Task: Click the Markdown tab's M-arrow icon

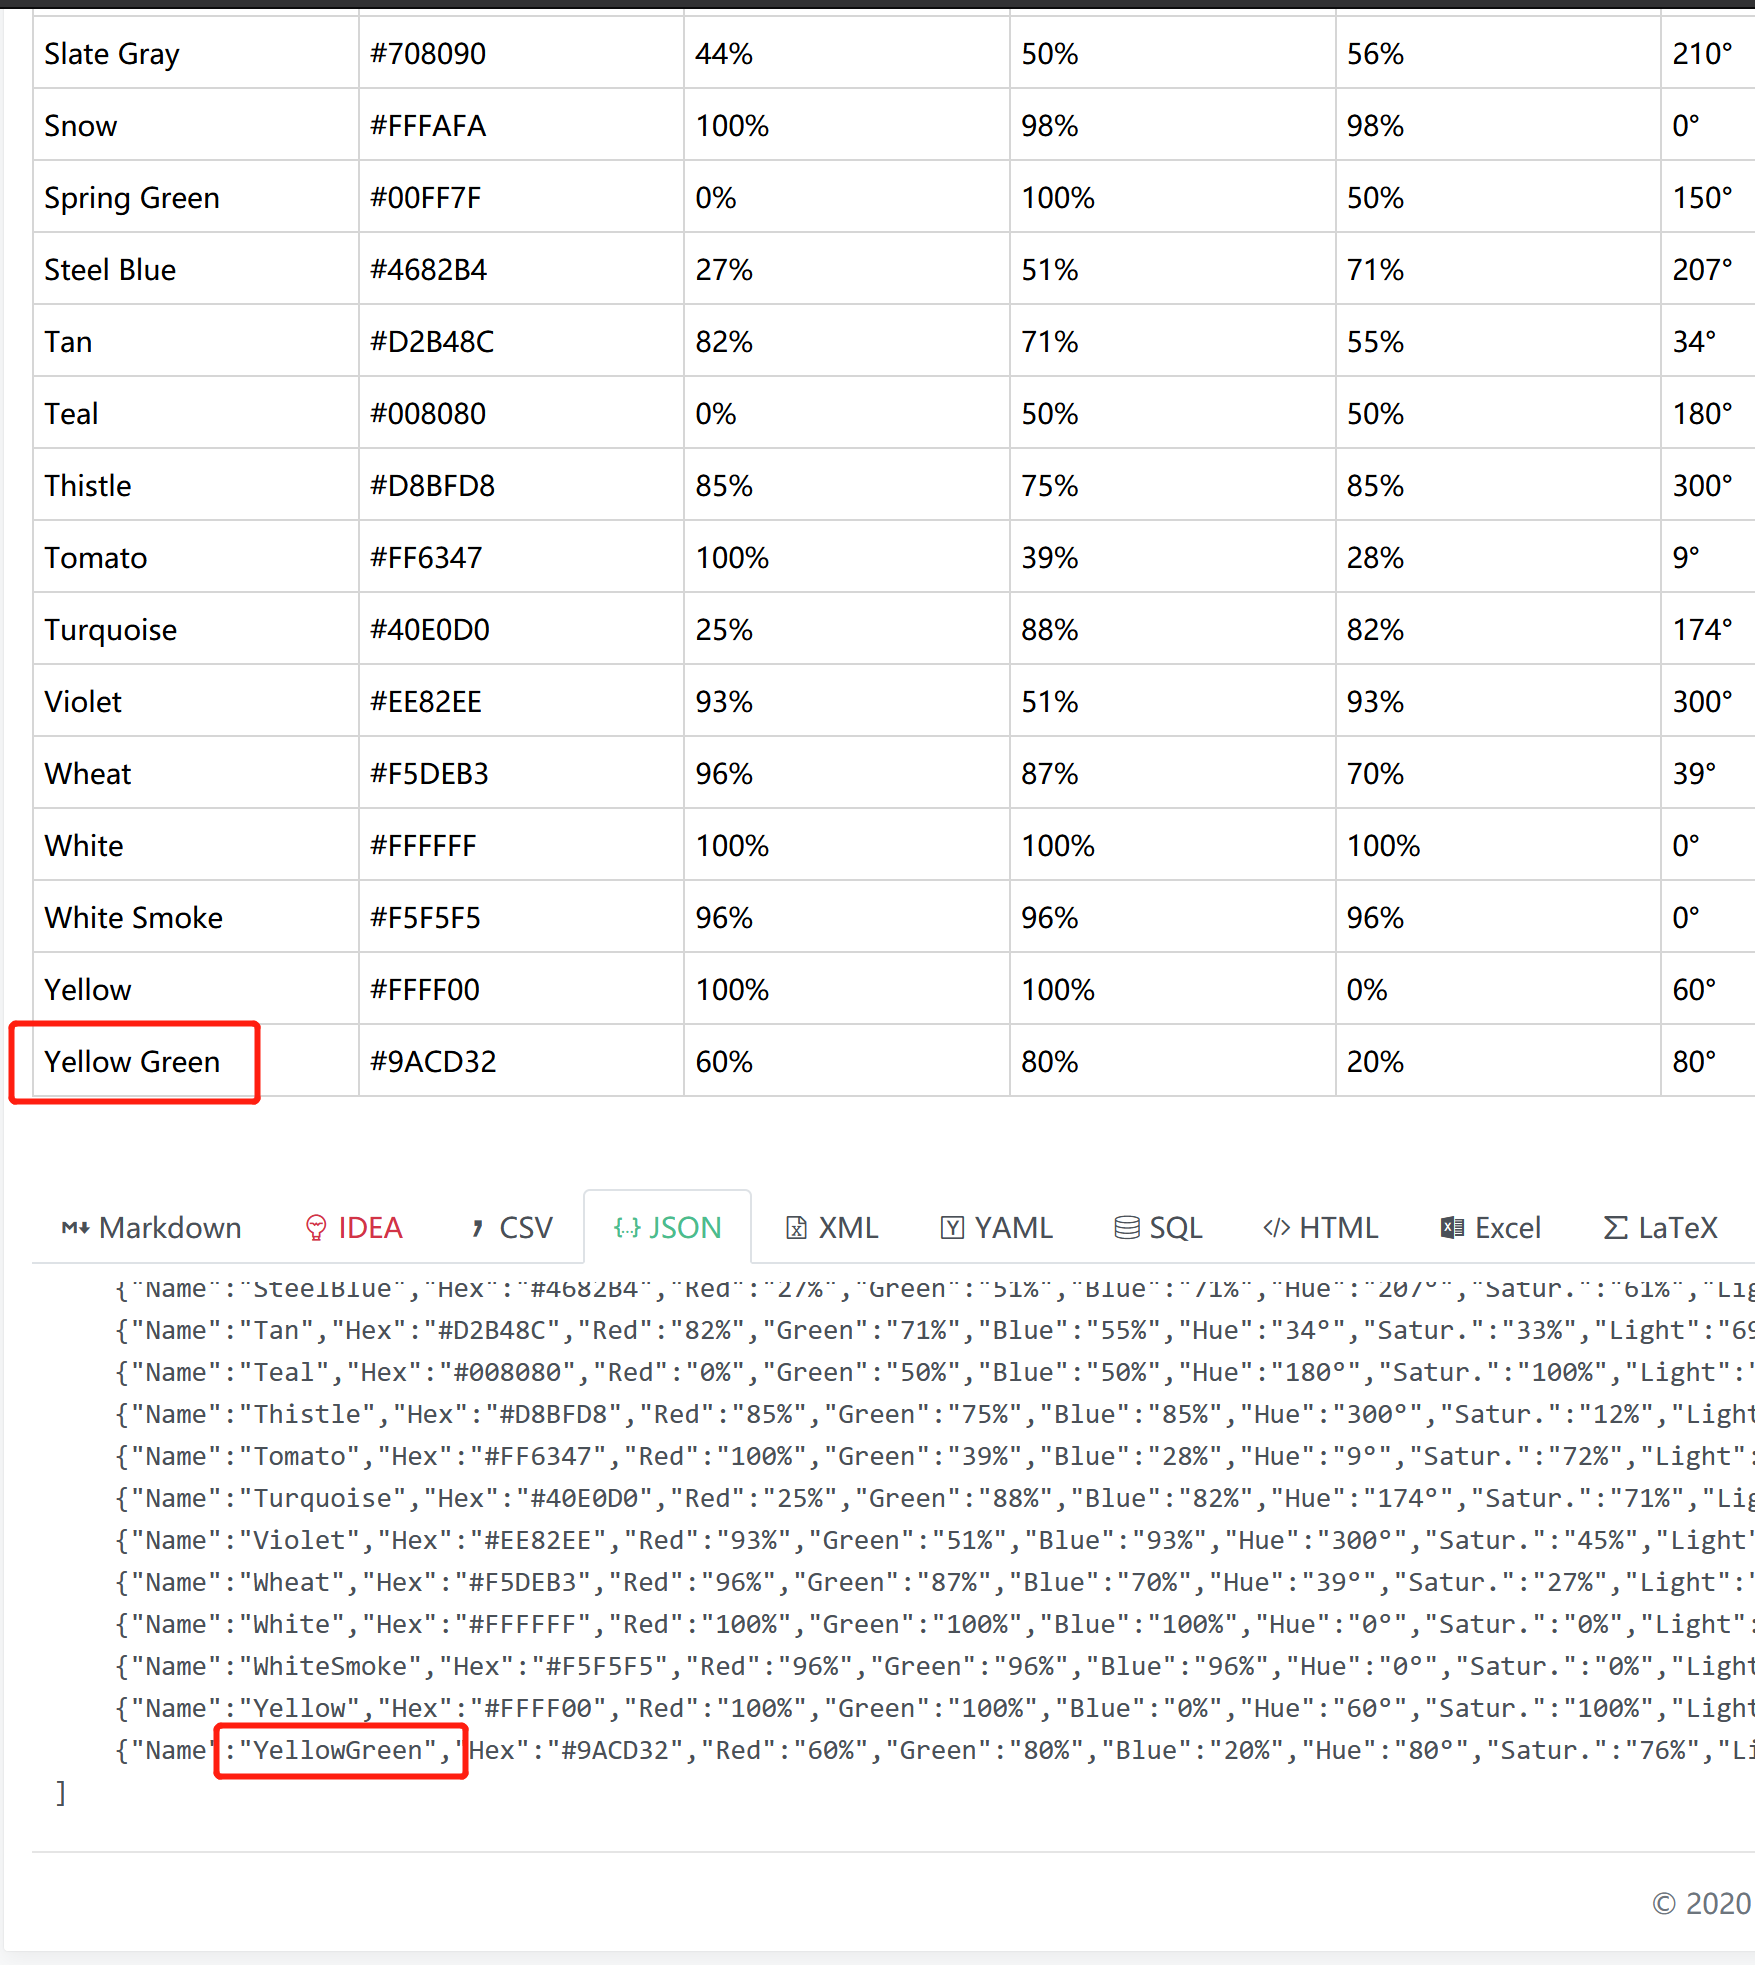Action: click(x=76, y=1228)
